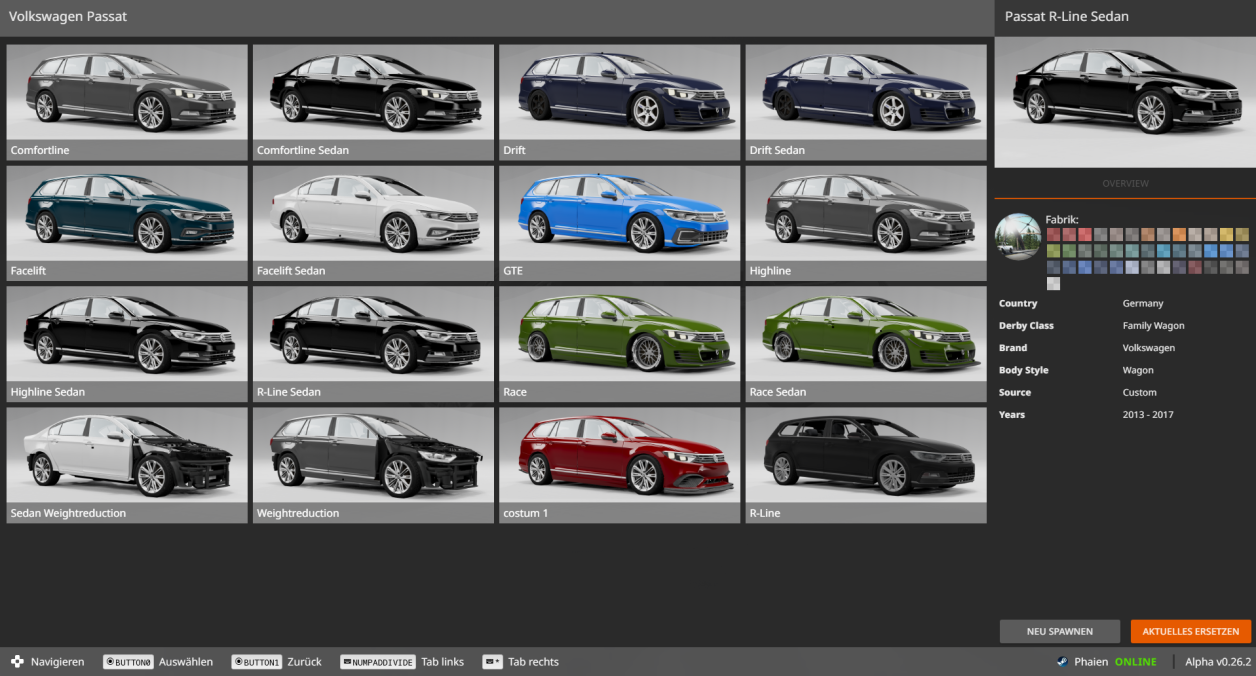1256x676 pixels.
Task: Select the teal Facelift wagon
Action: [x=127, y=223]
